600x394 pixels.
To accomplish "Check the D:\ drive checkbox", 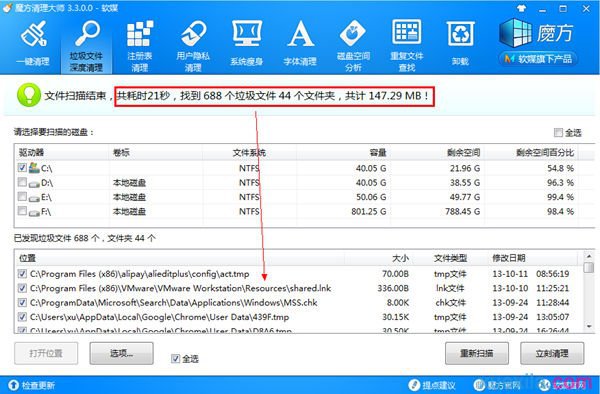I will [22, 182].
